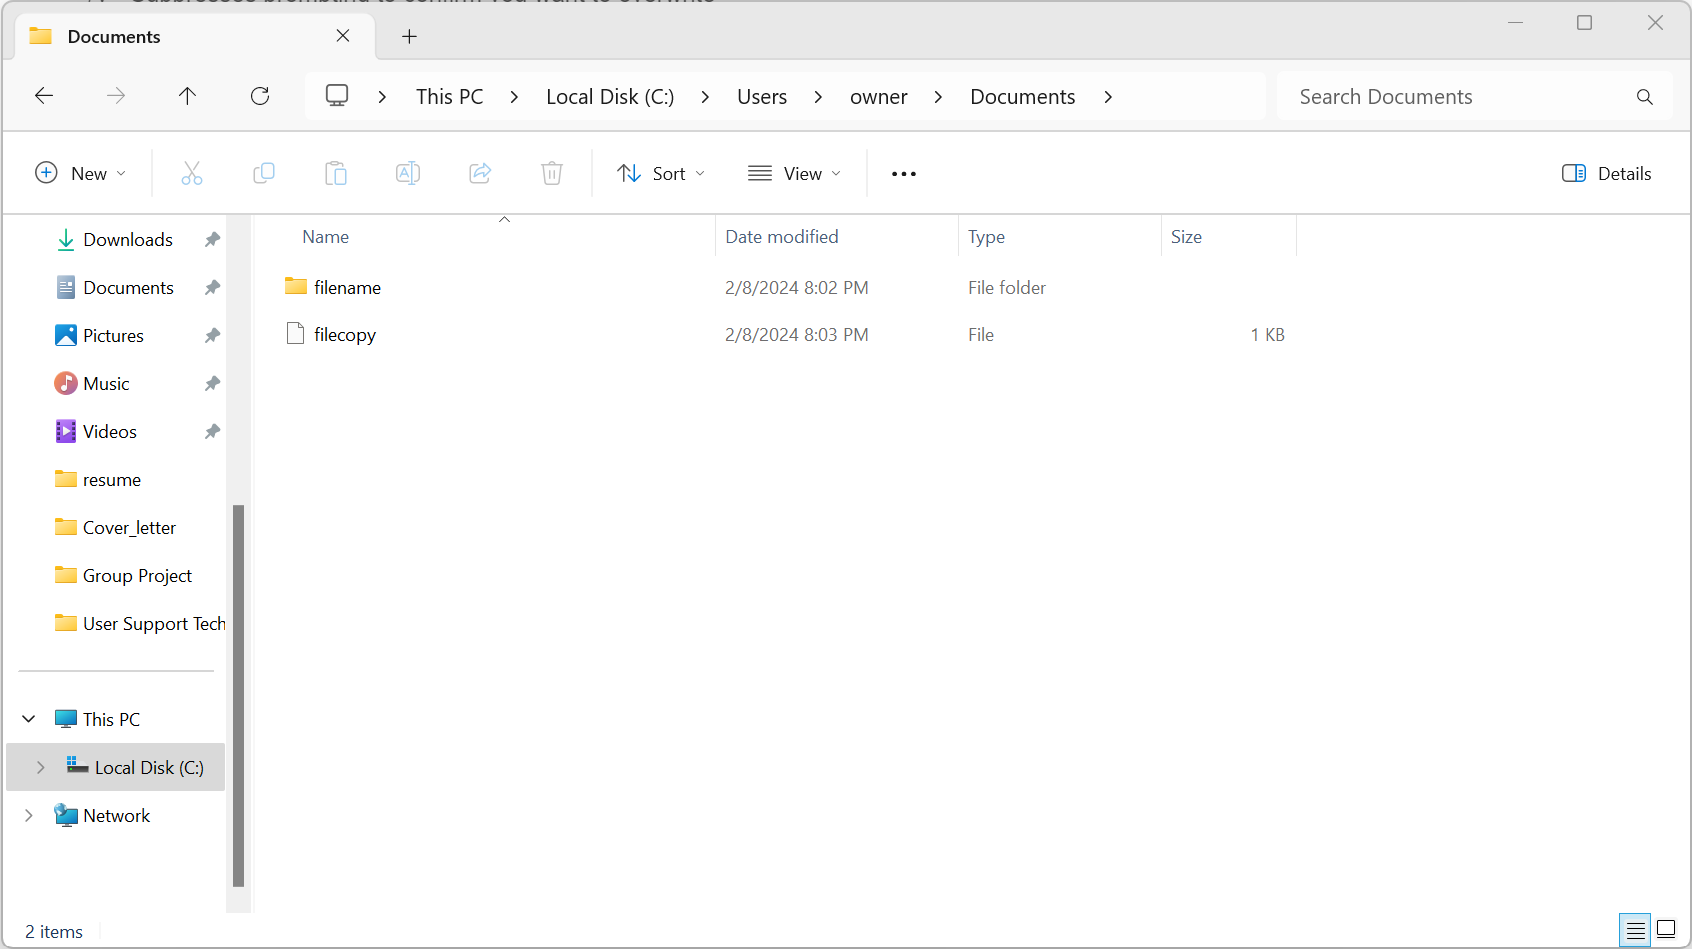Click Local Disk (C:) breadcrumb
This screenshot has width=1692, height=949.
click(x=610, y=97)
